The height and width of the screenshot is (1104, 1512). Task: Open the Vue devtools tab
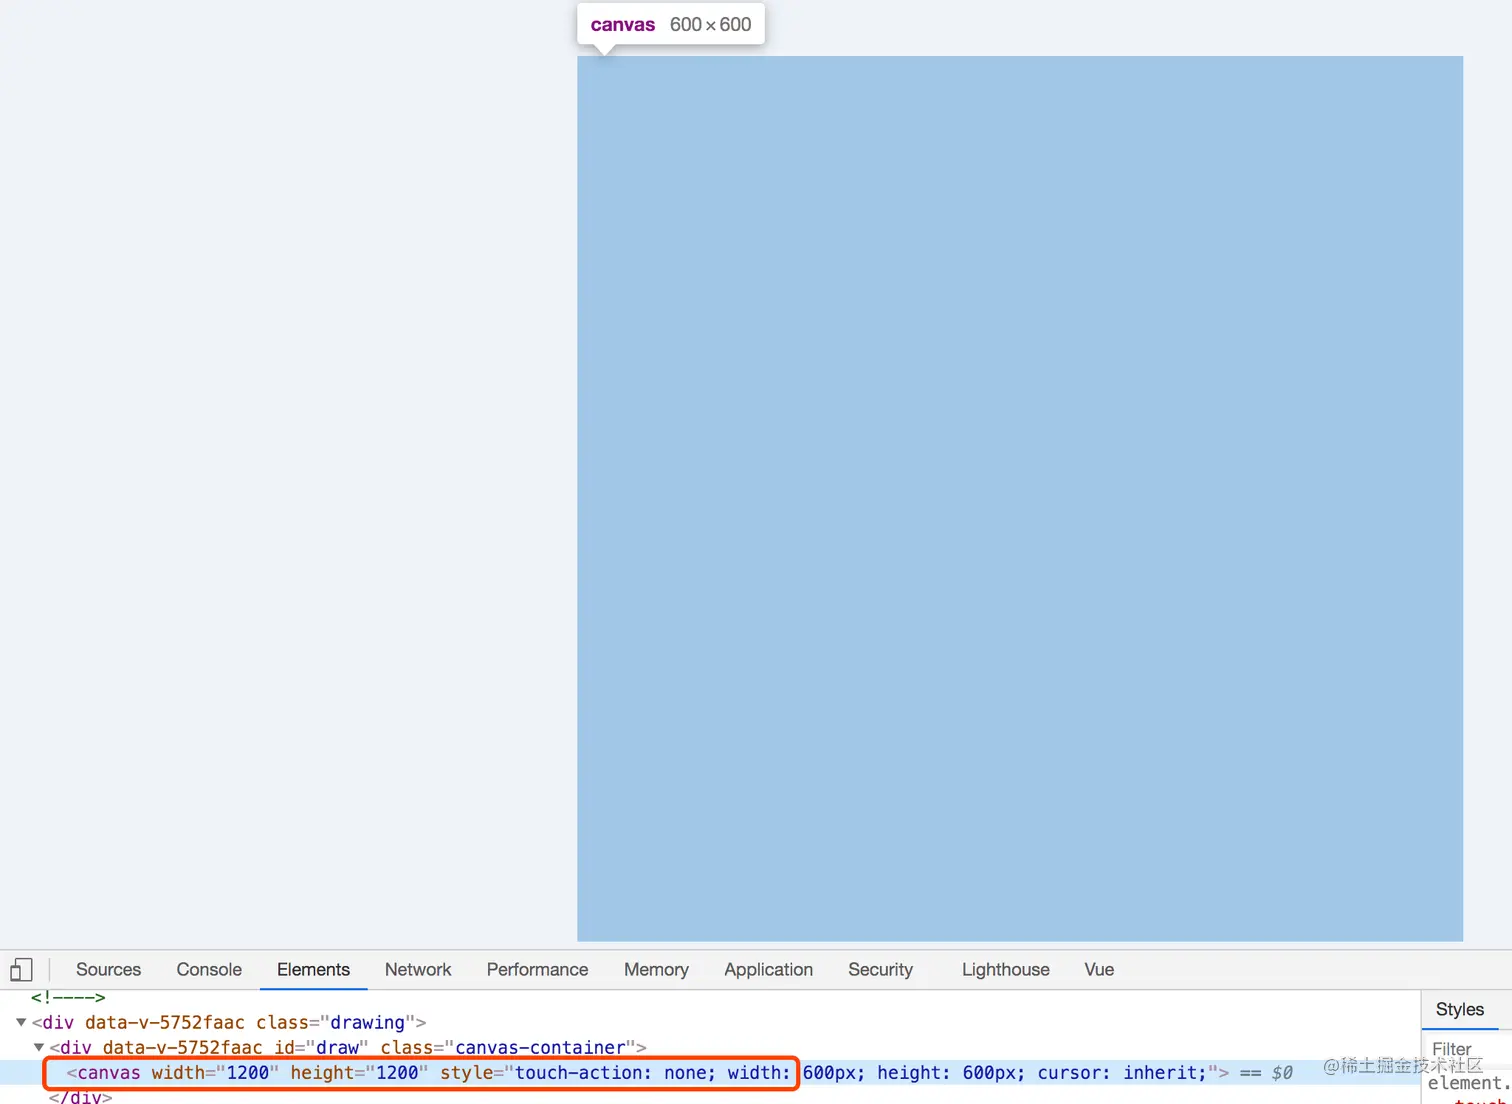pyautogui.click(x=1099, y=969)
